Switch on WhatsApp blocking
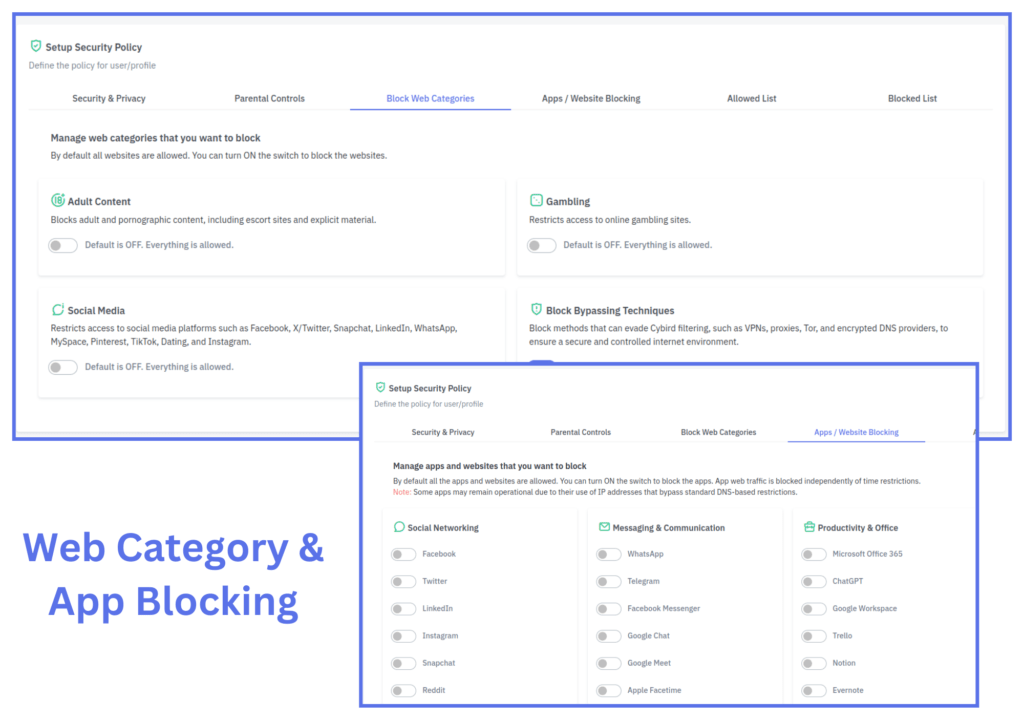This screenshot has height=724, width=1024. coord(608,554)
